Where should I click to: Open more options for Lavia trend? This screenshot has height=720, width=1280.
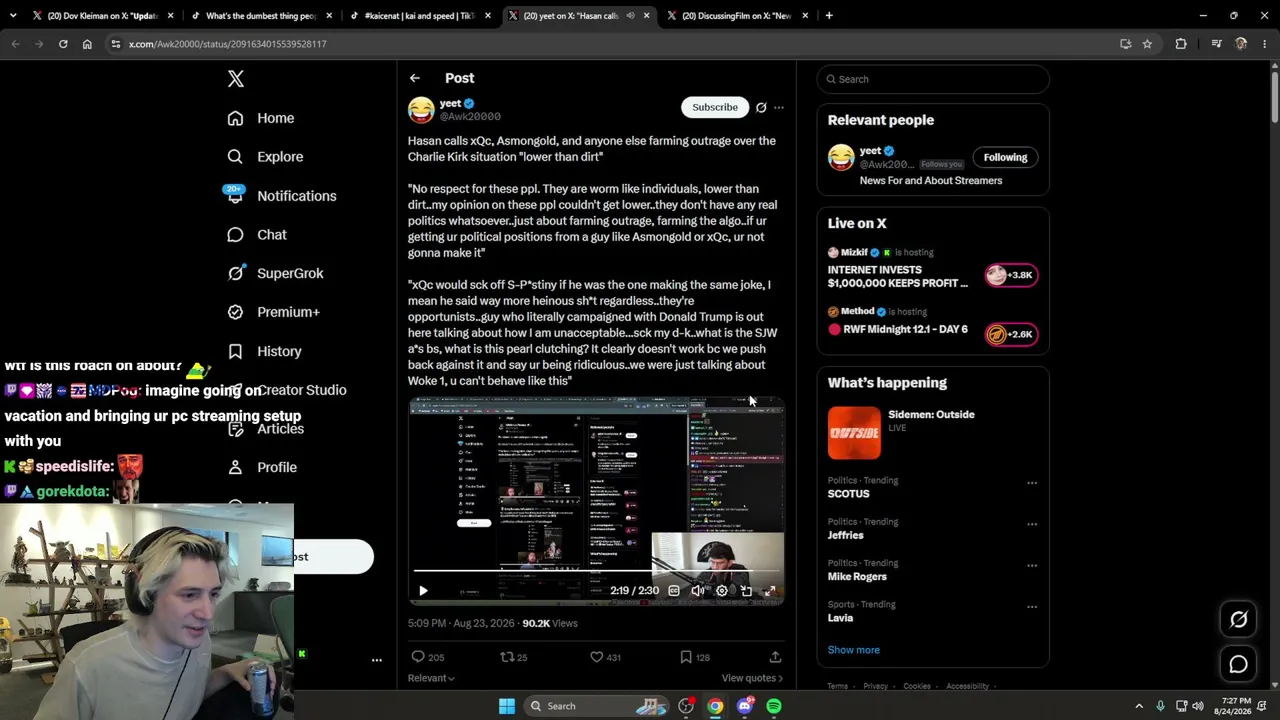(1032, 607)
